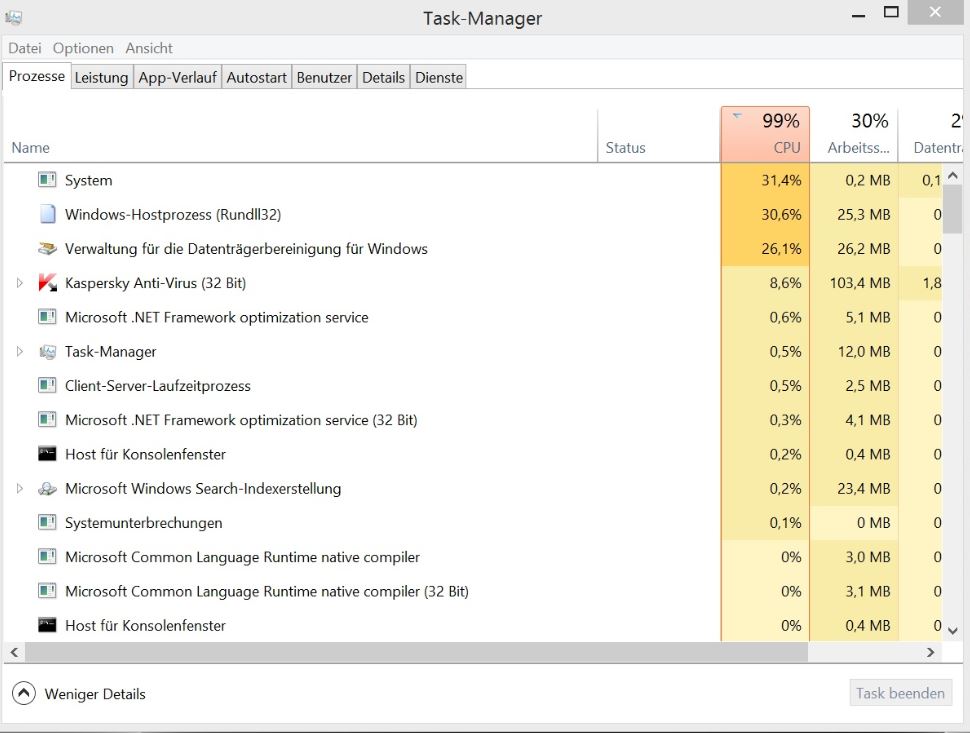970x733 pixels.
Task: Switch to the Autostart tab
Action: coord(256,77)
